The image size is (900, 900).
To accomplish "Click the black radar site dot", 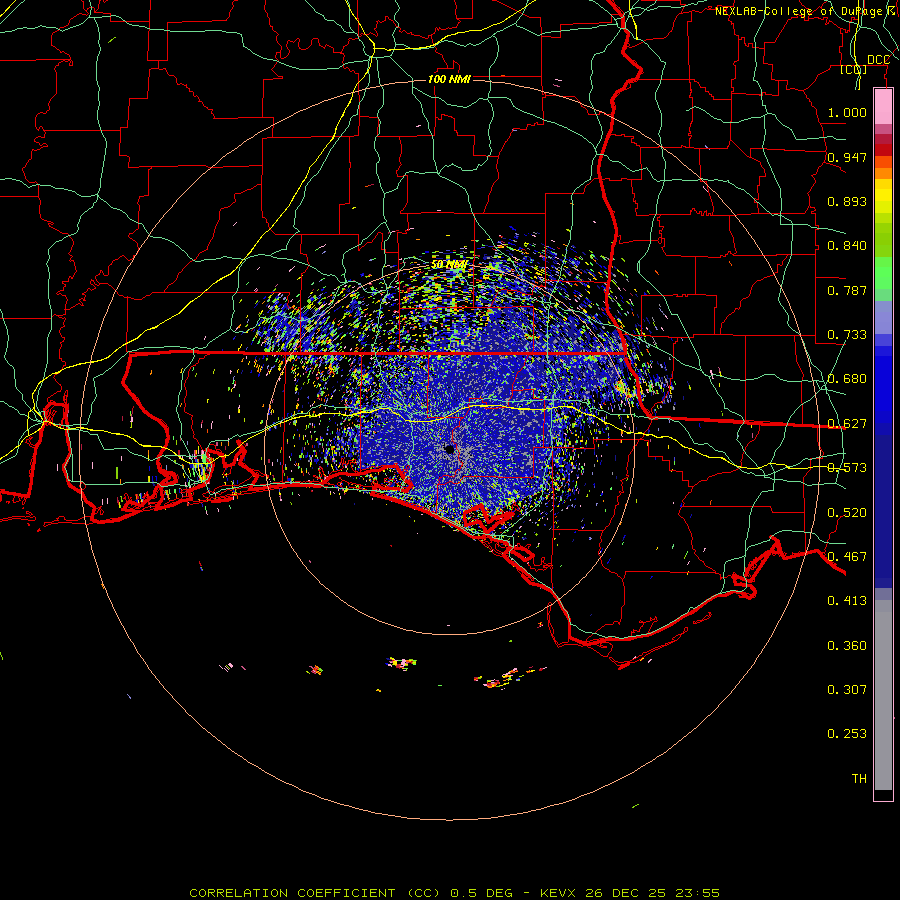I will (449, 449).
